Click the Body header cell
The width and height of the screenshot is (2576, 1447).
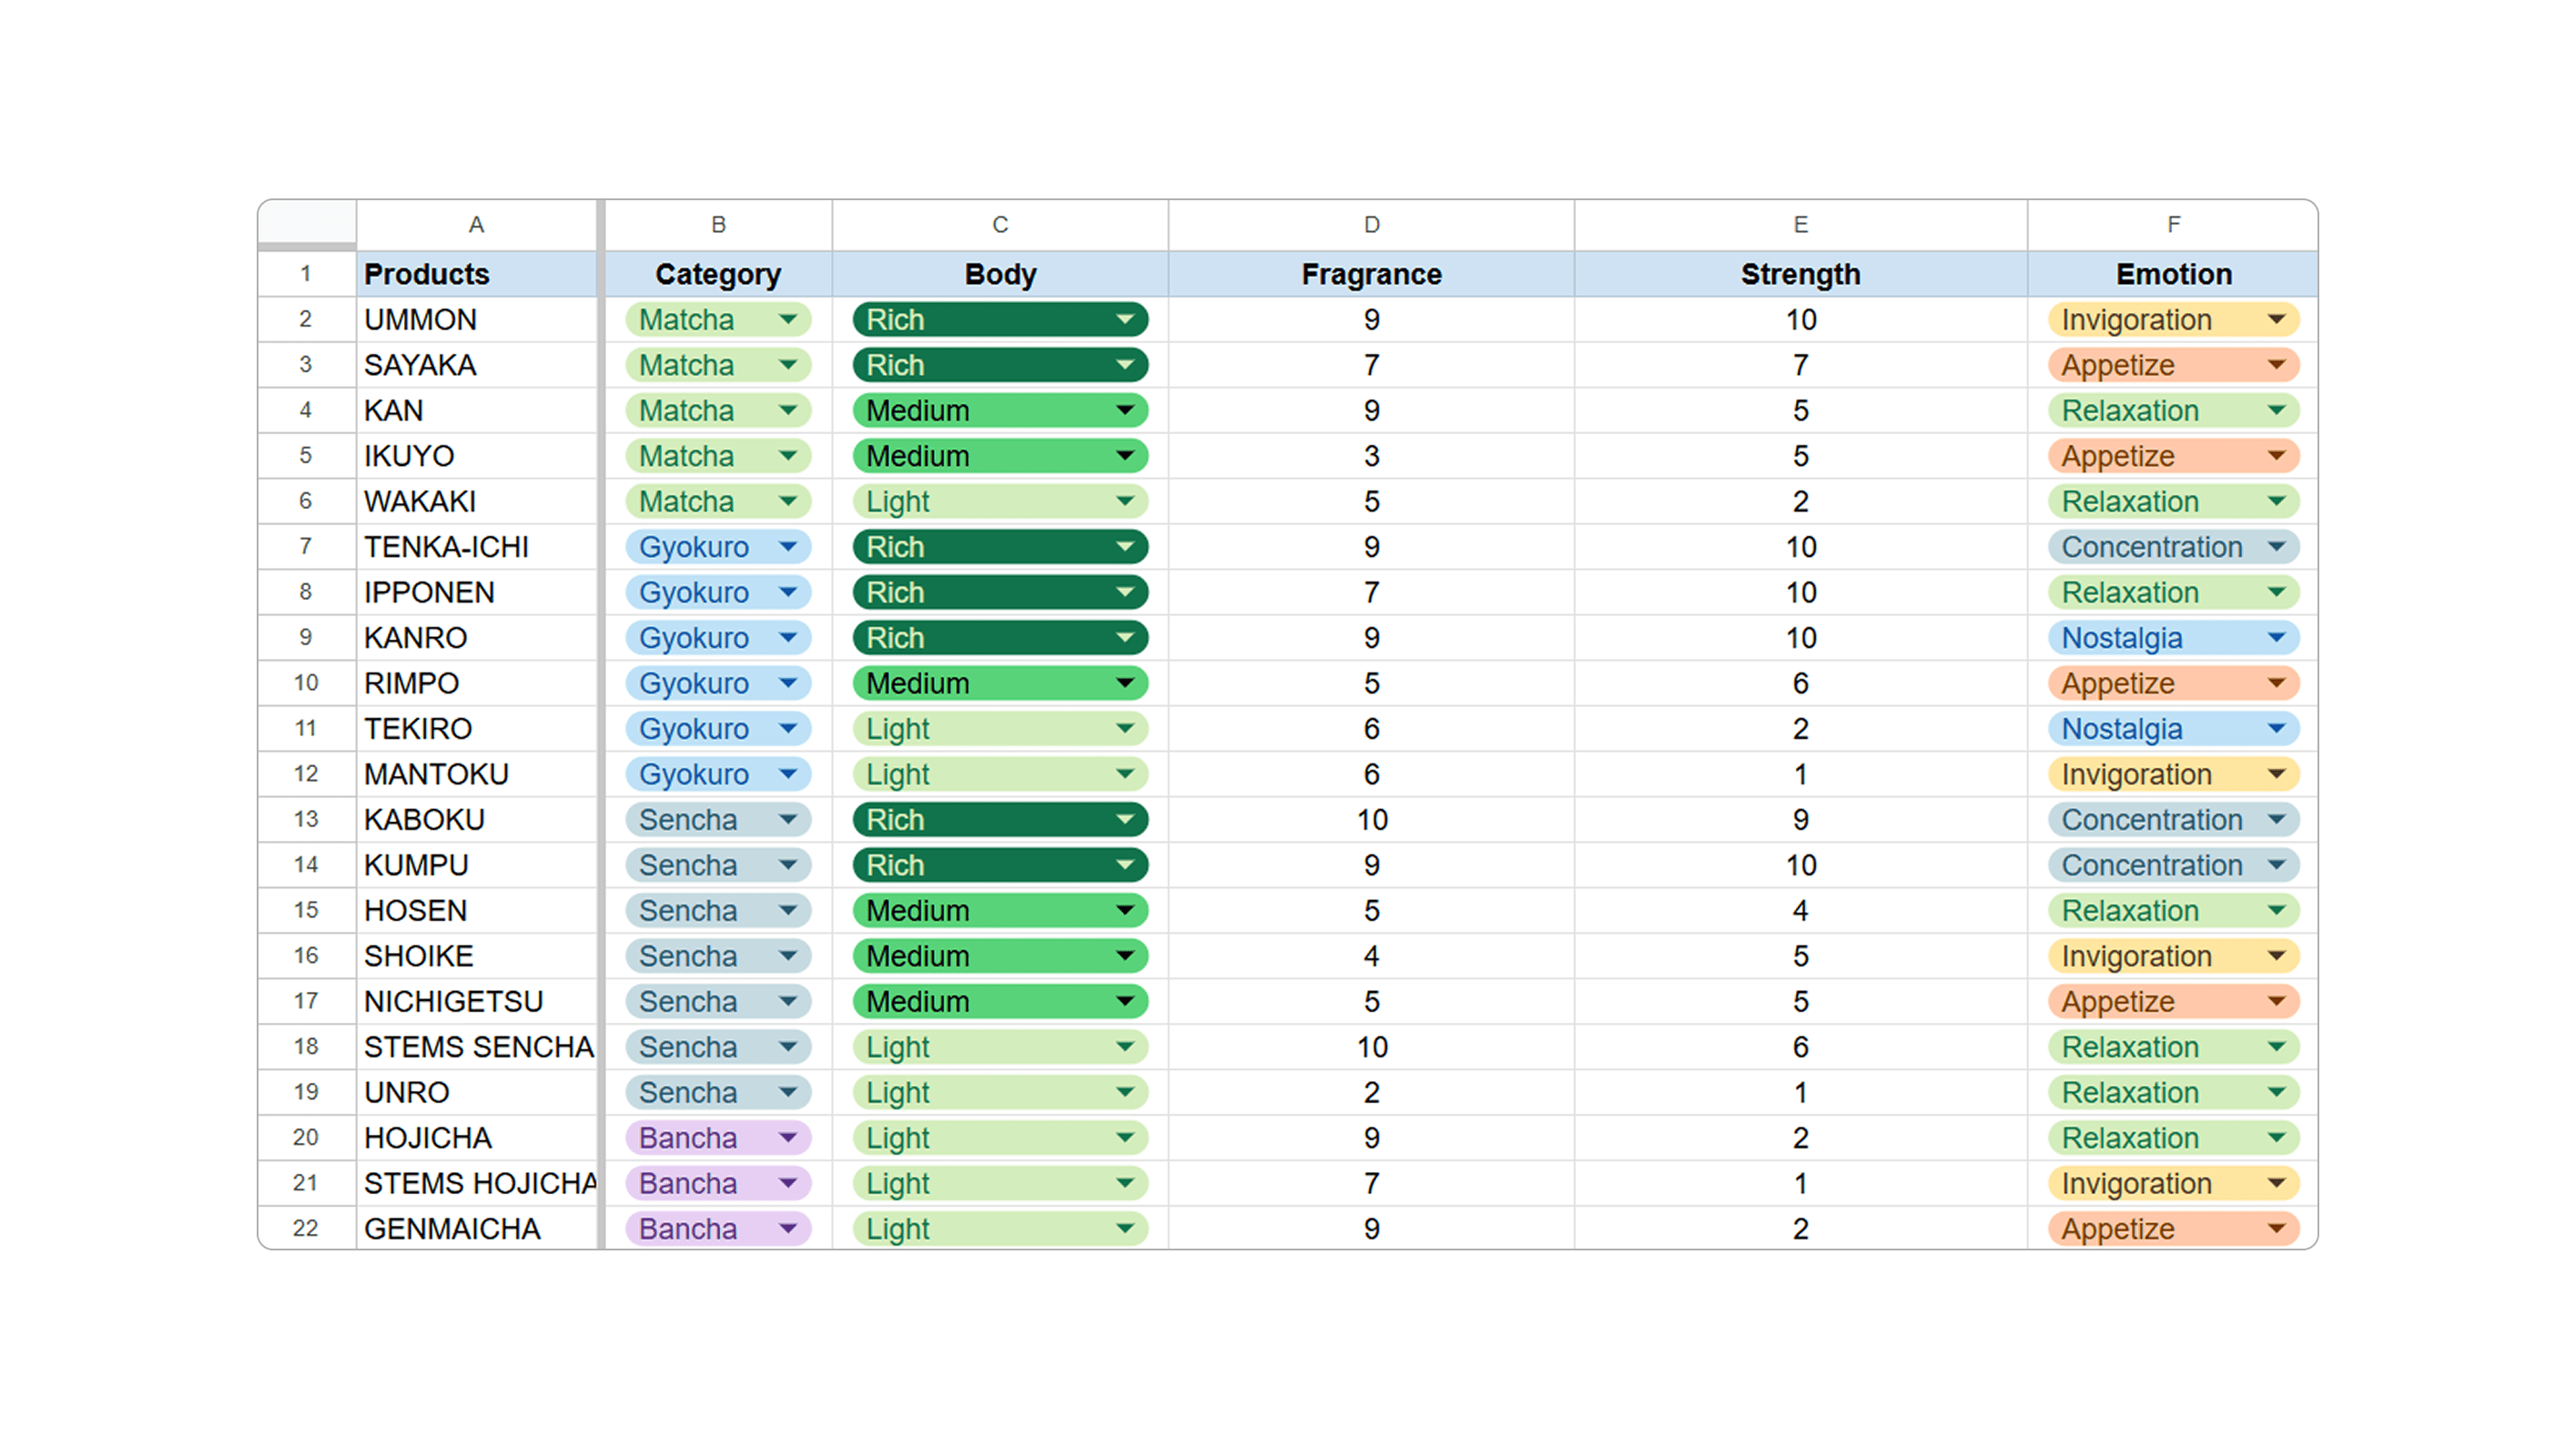coord(1000,274)
